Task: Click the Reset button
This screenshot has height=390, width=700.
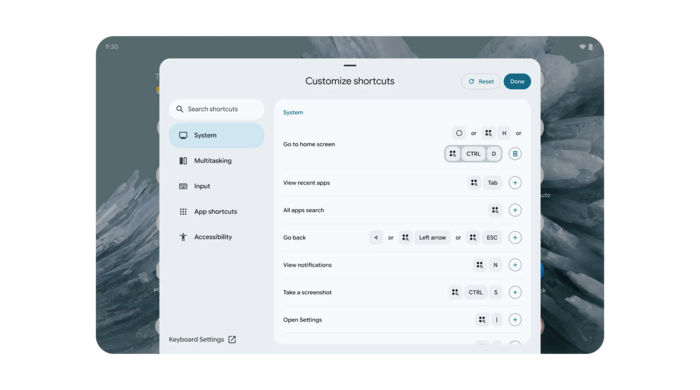Action: tap(481, 82)
